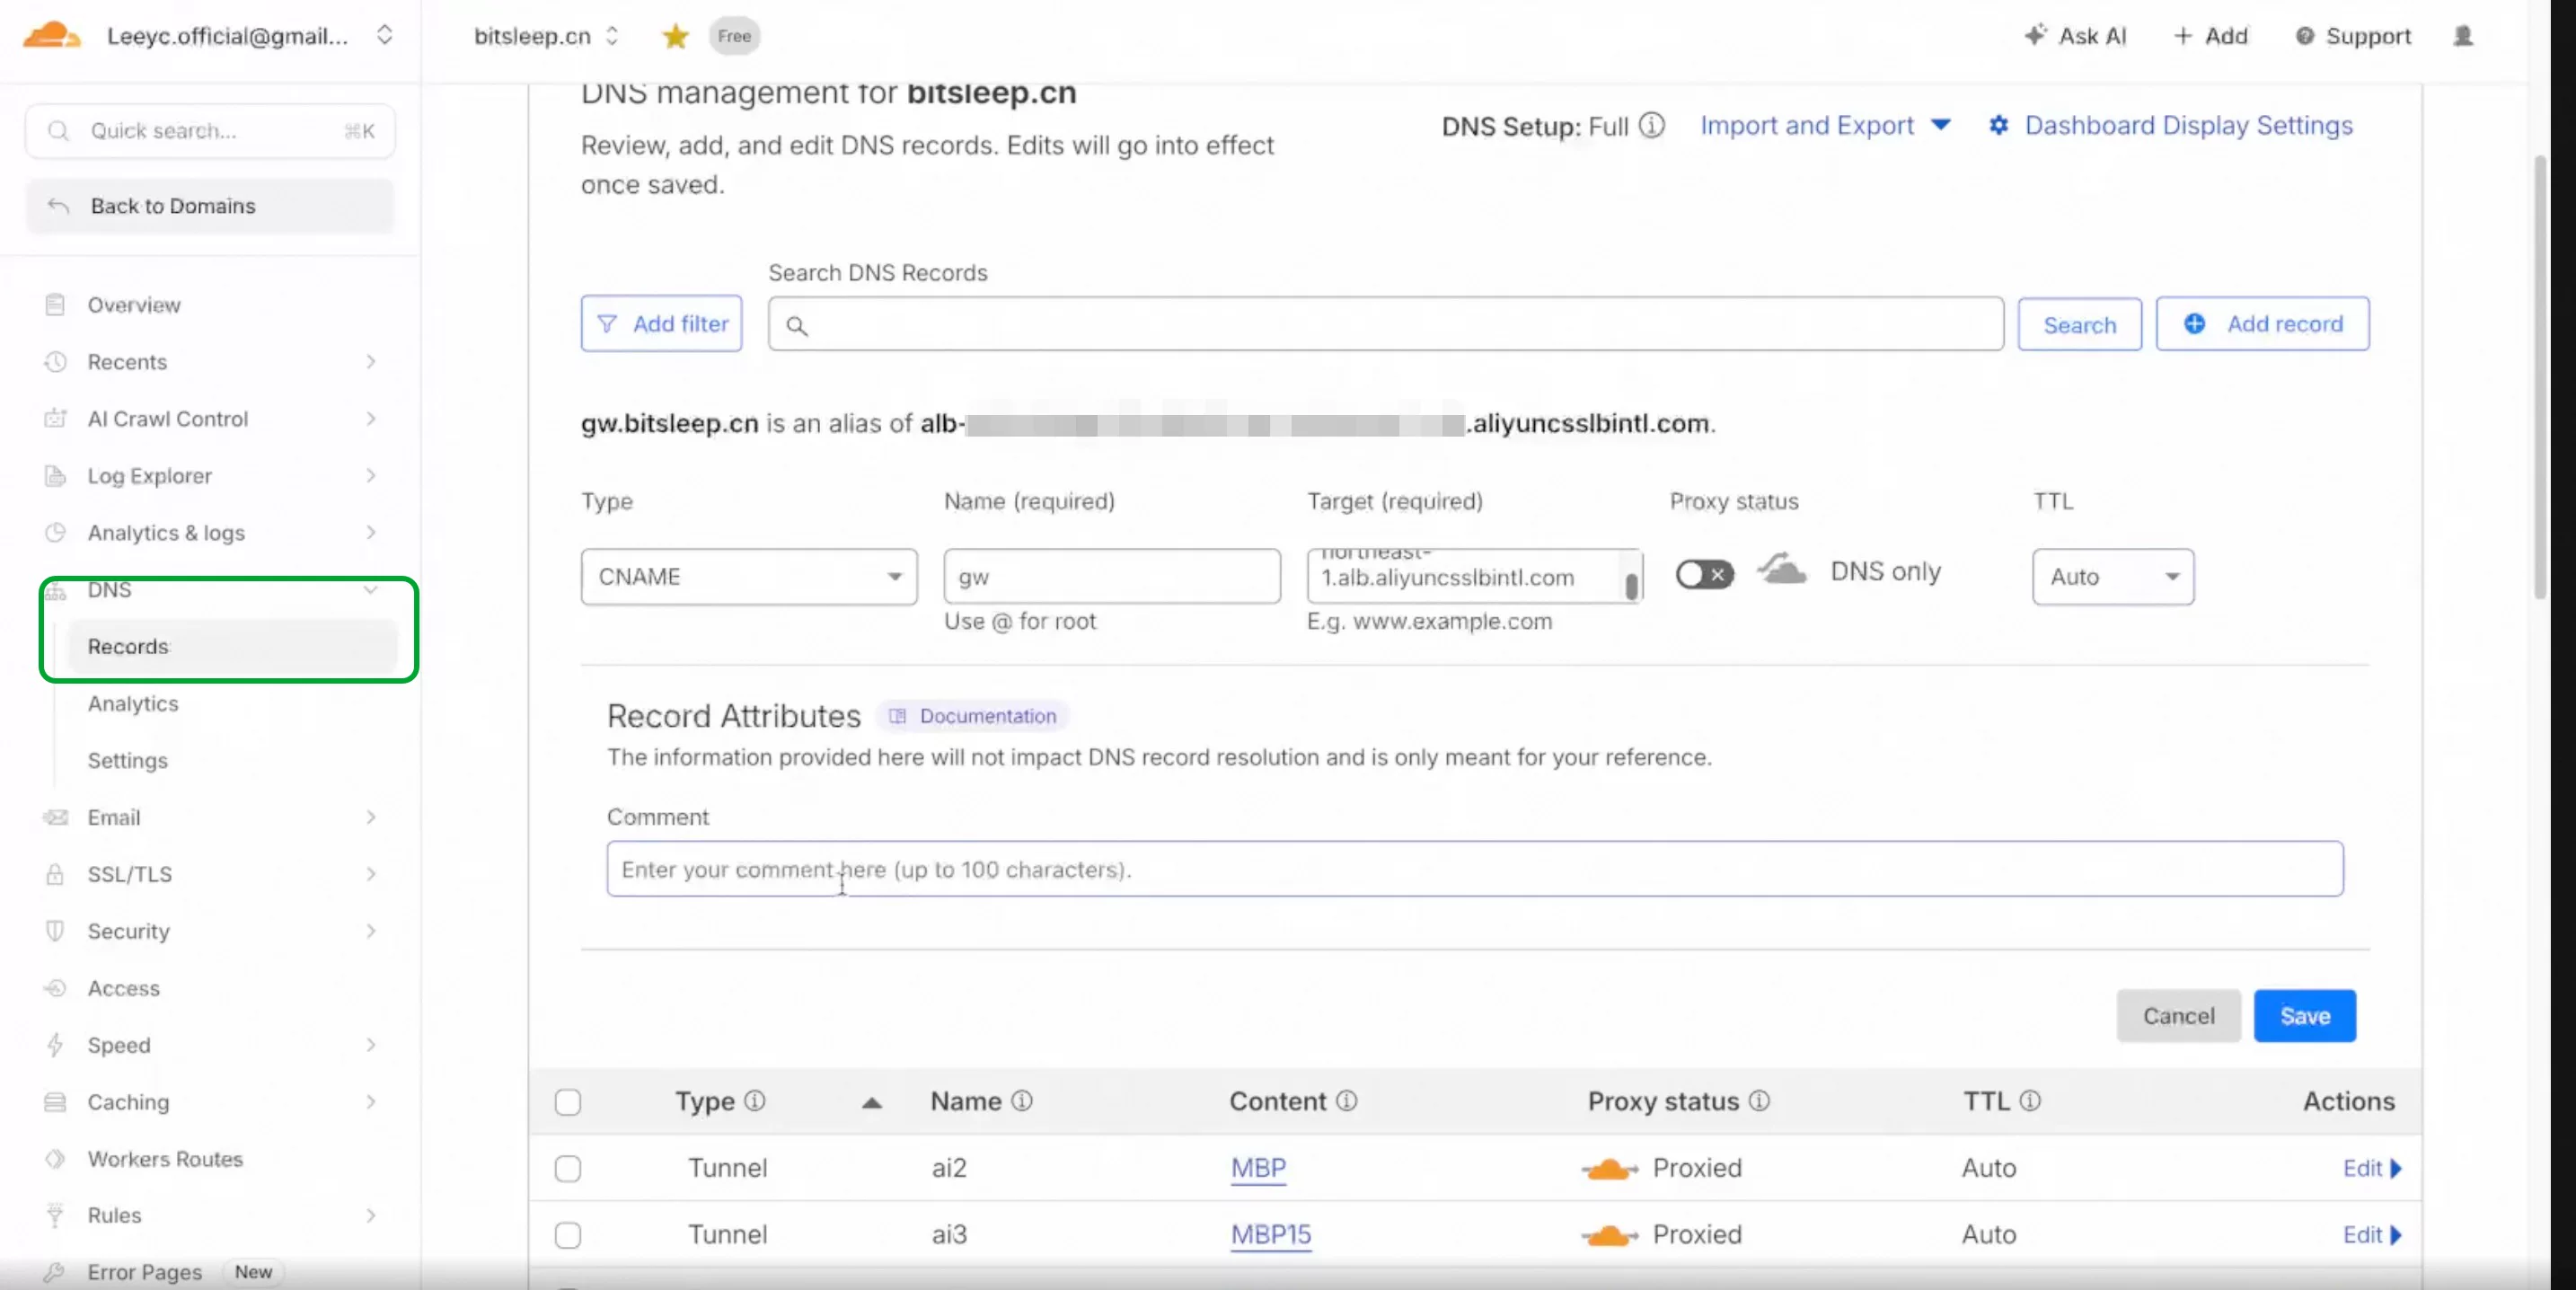Click the Speed lightning icon
This screenshot has height=1290, width=2576.
point(56,1046)
